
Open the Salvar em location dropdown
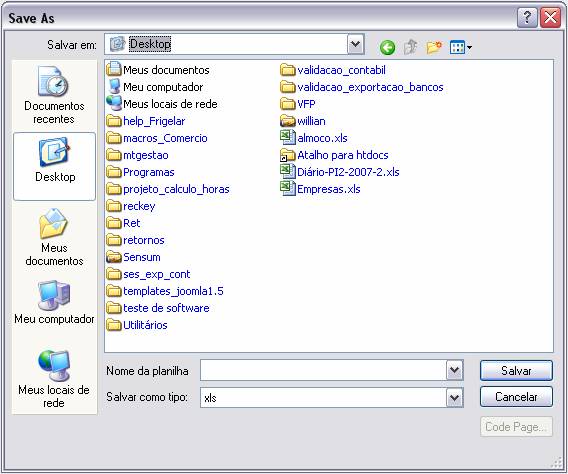[356, 44]
